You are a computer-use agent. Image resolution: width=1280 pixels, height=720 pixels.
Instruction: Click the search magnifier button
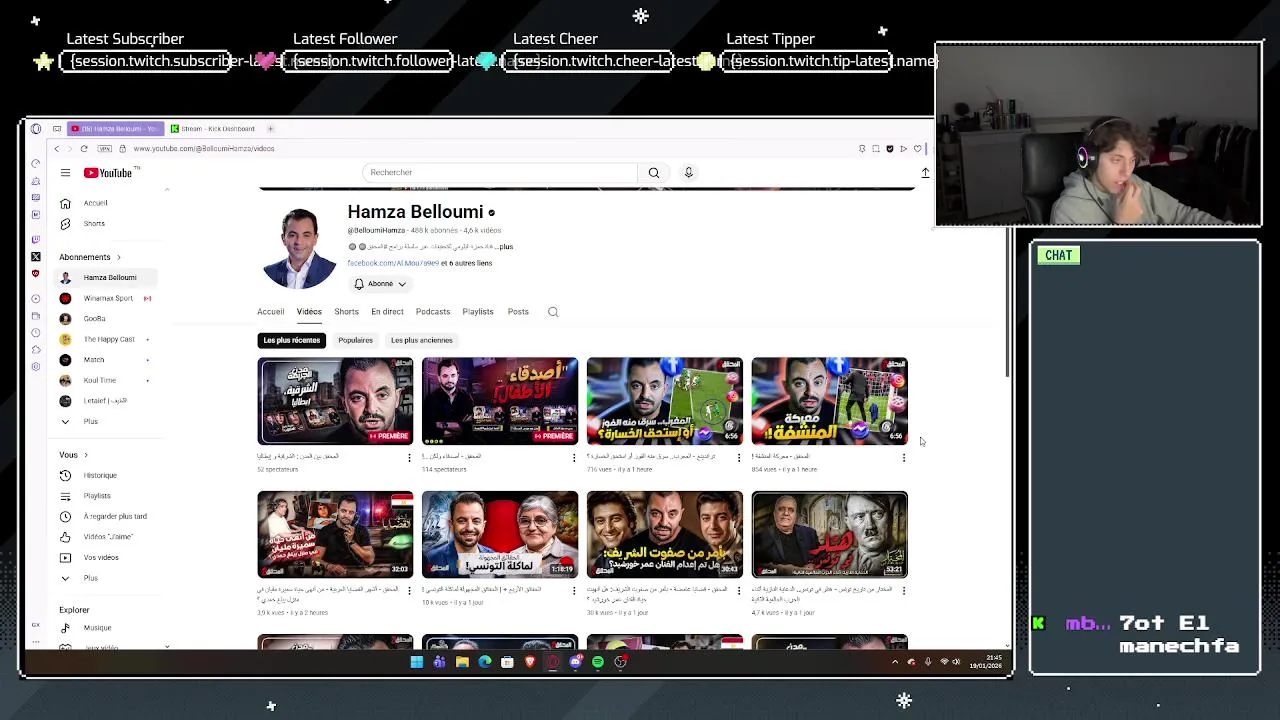[x=654, y=173]
